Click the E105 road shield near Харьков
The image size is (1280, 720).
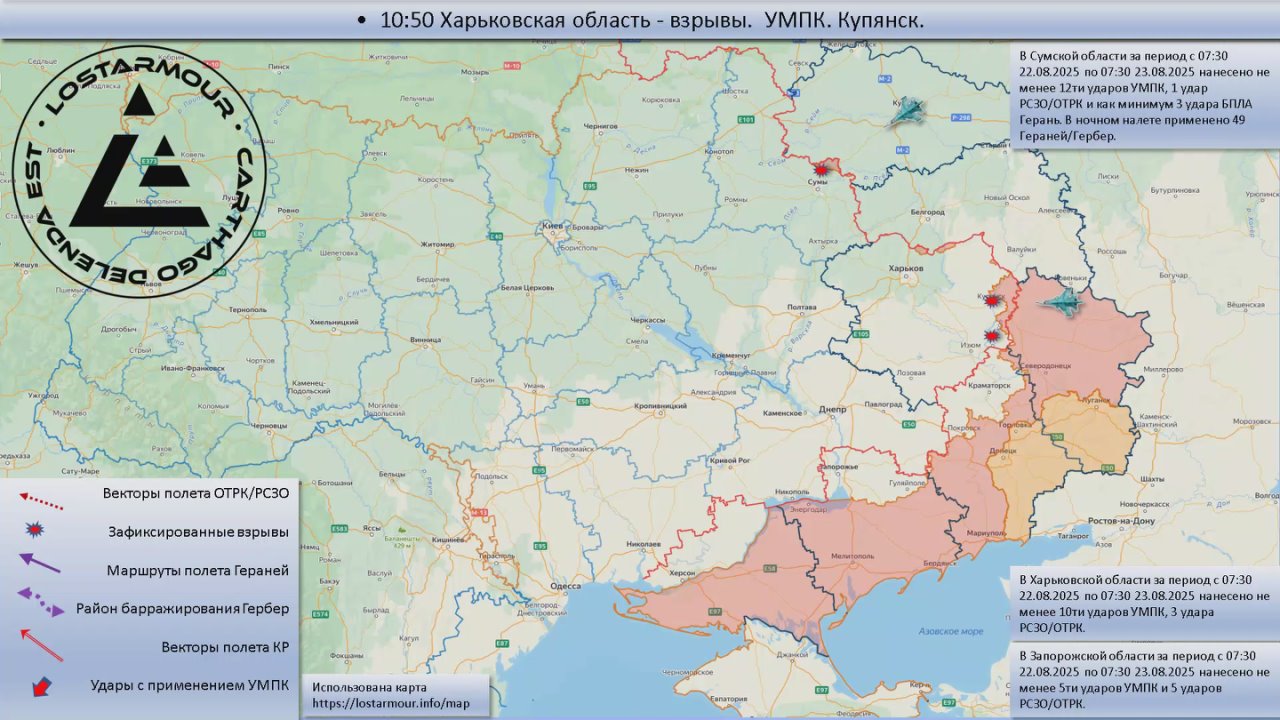pyautogui.click(x=860, y=334)
